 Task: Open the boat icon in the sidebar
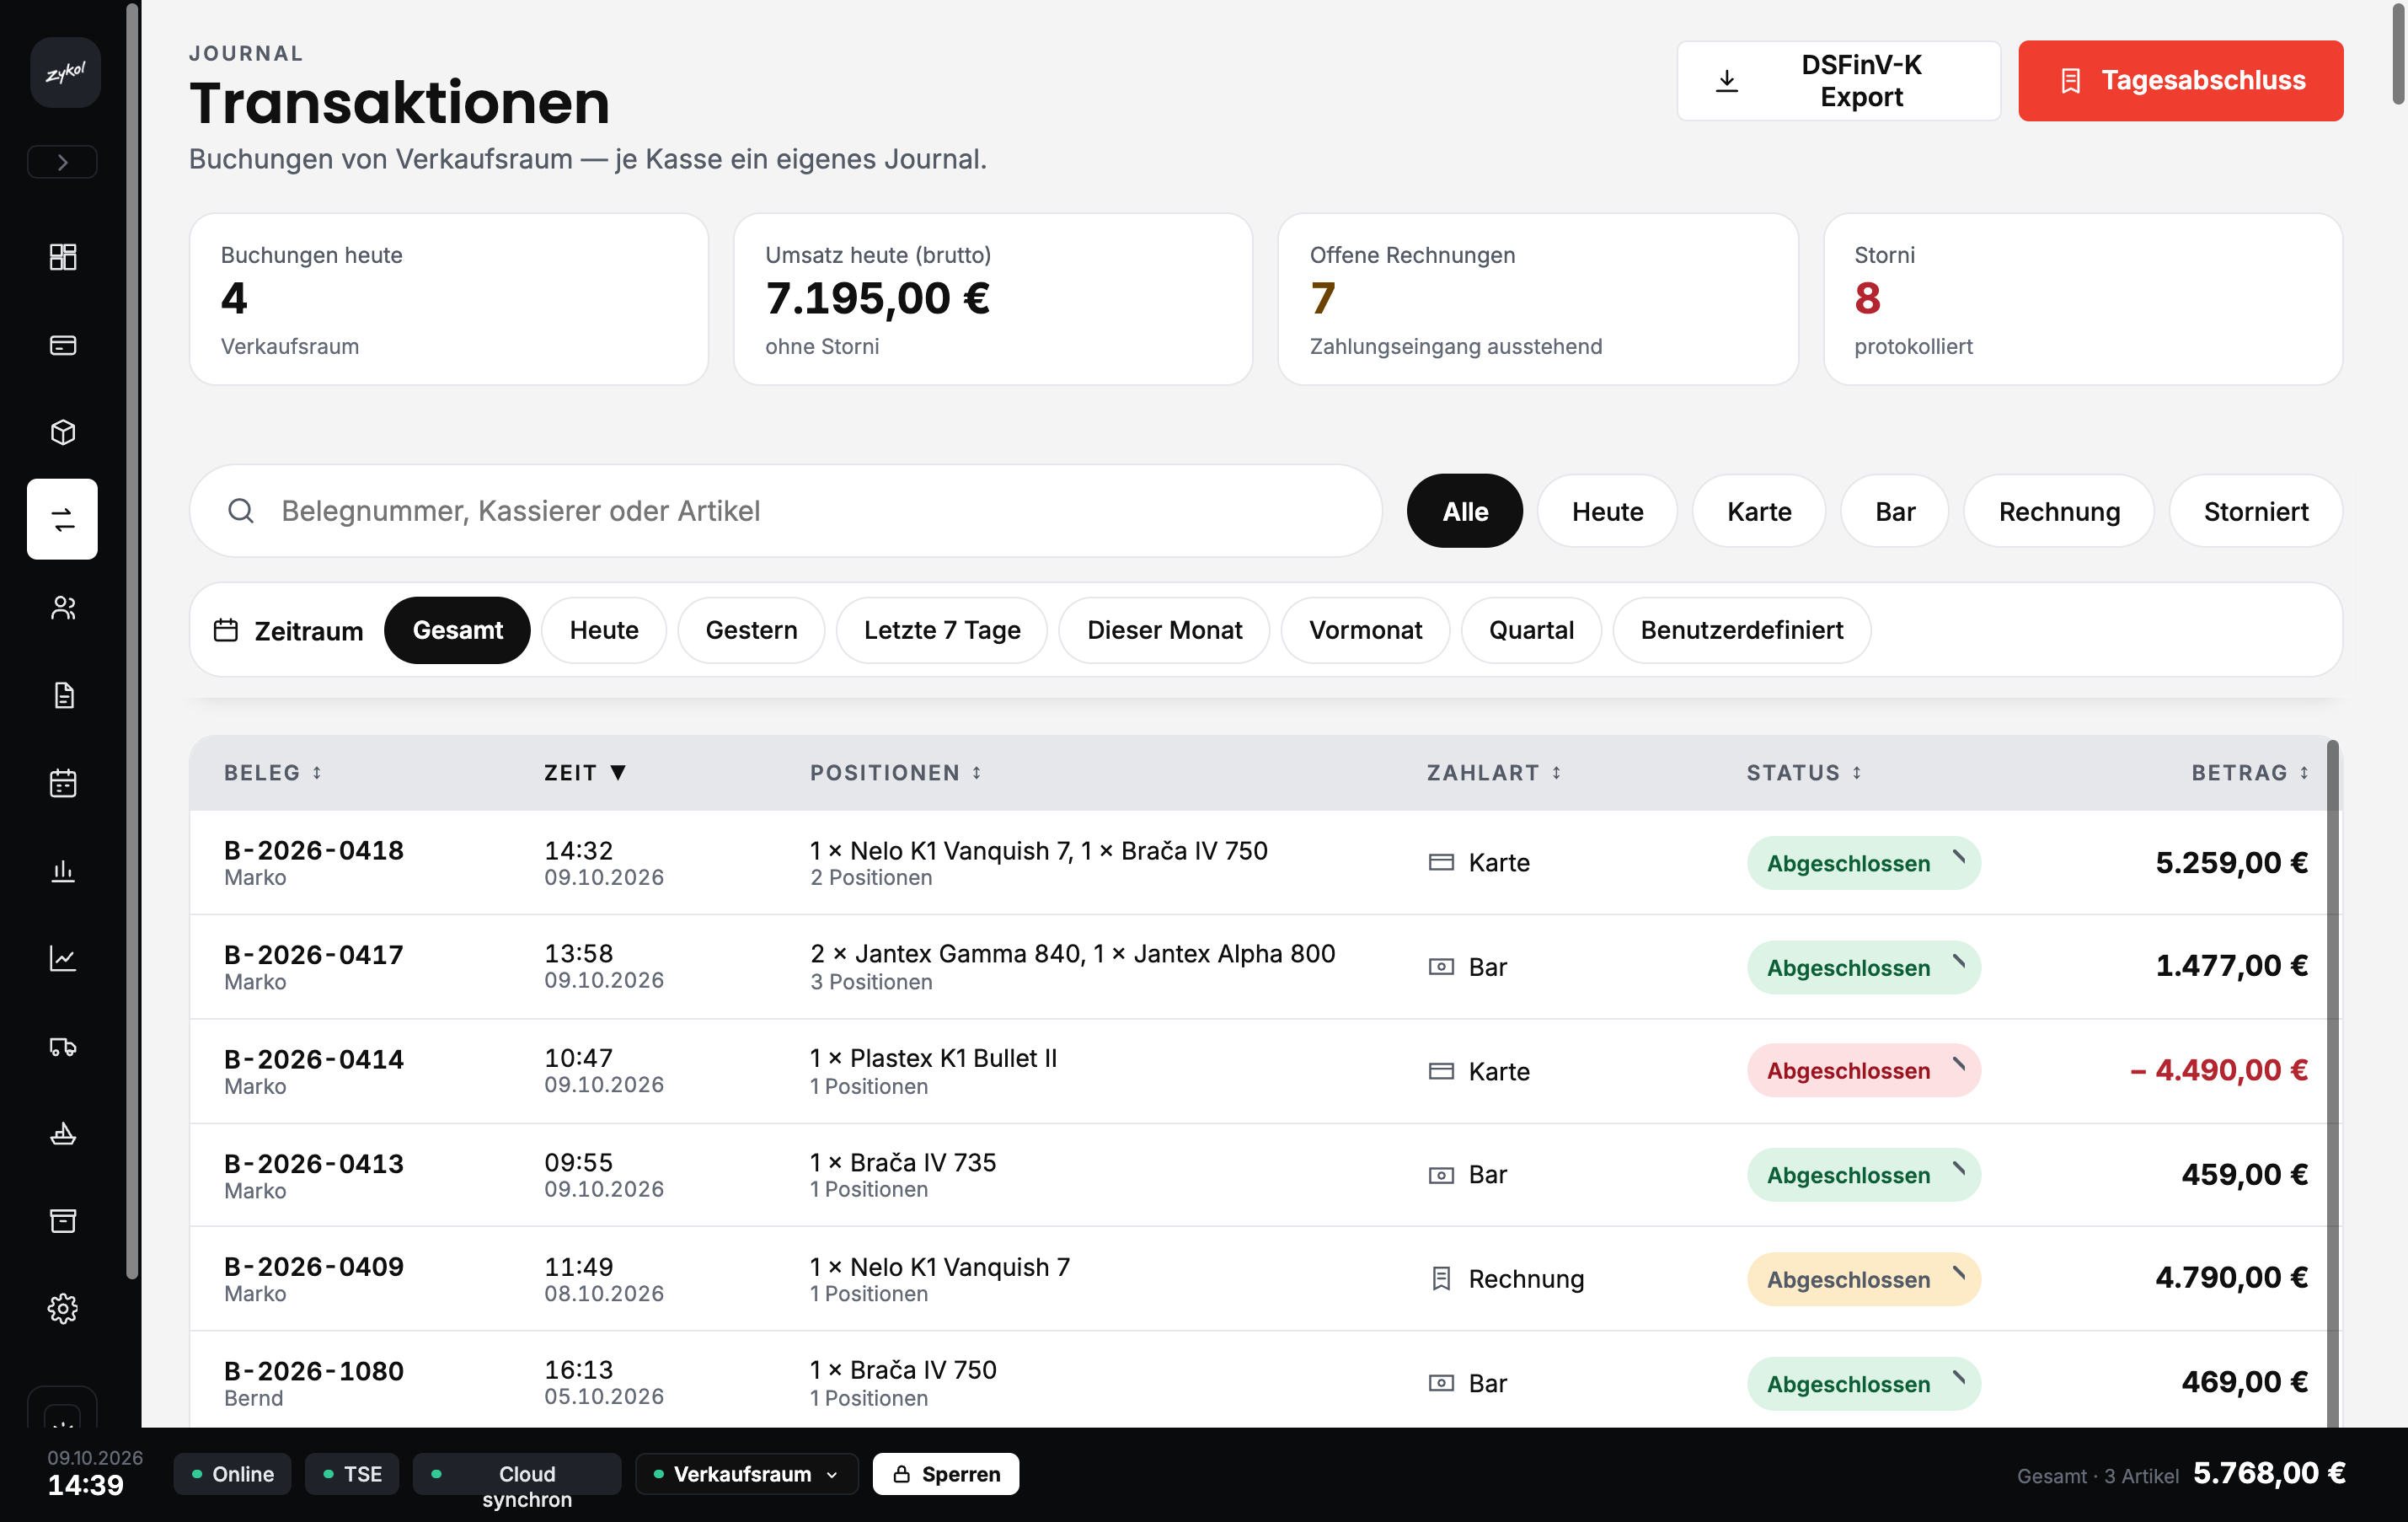(x=62, y=1133)
